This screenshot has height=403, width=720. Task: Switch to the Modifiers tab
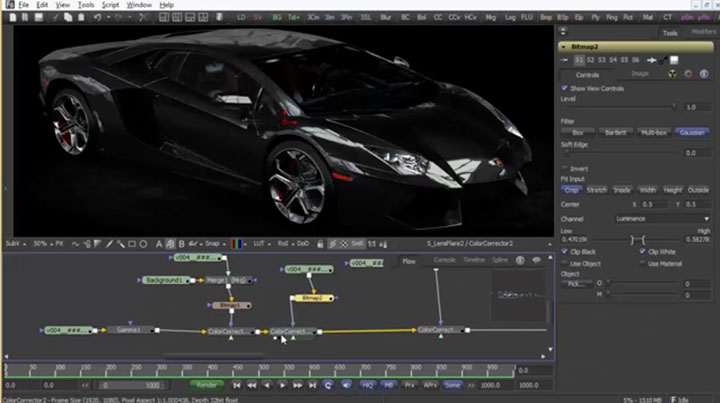703,32
